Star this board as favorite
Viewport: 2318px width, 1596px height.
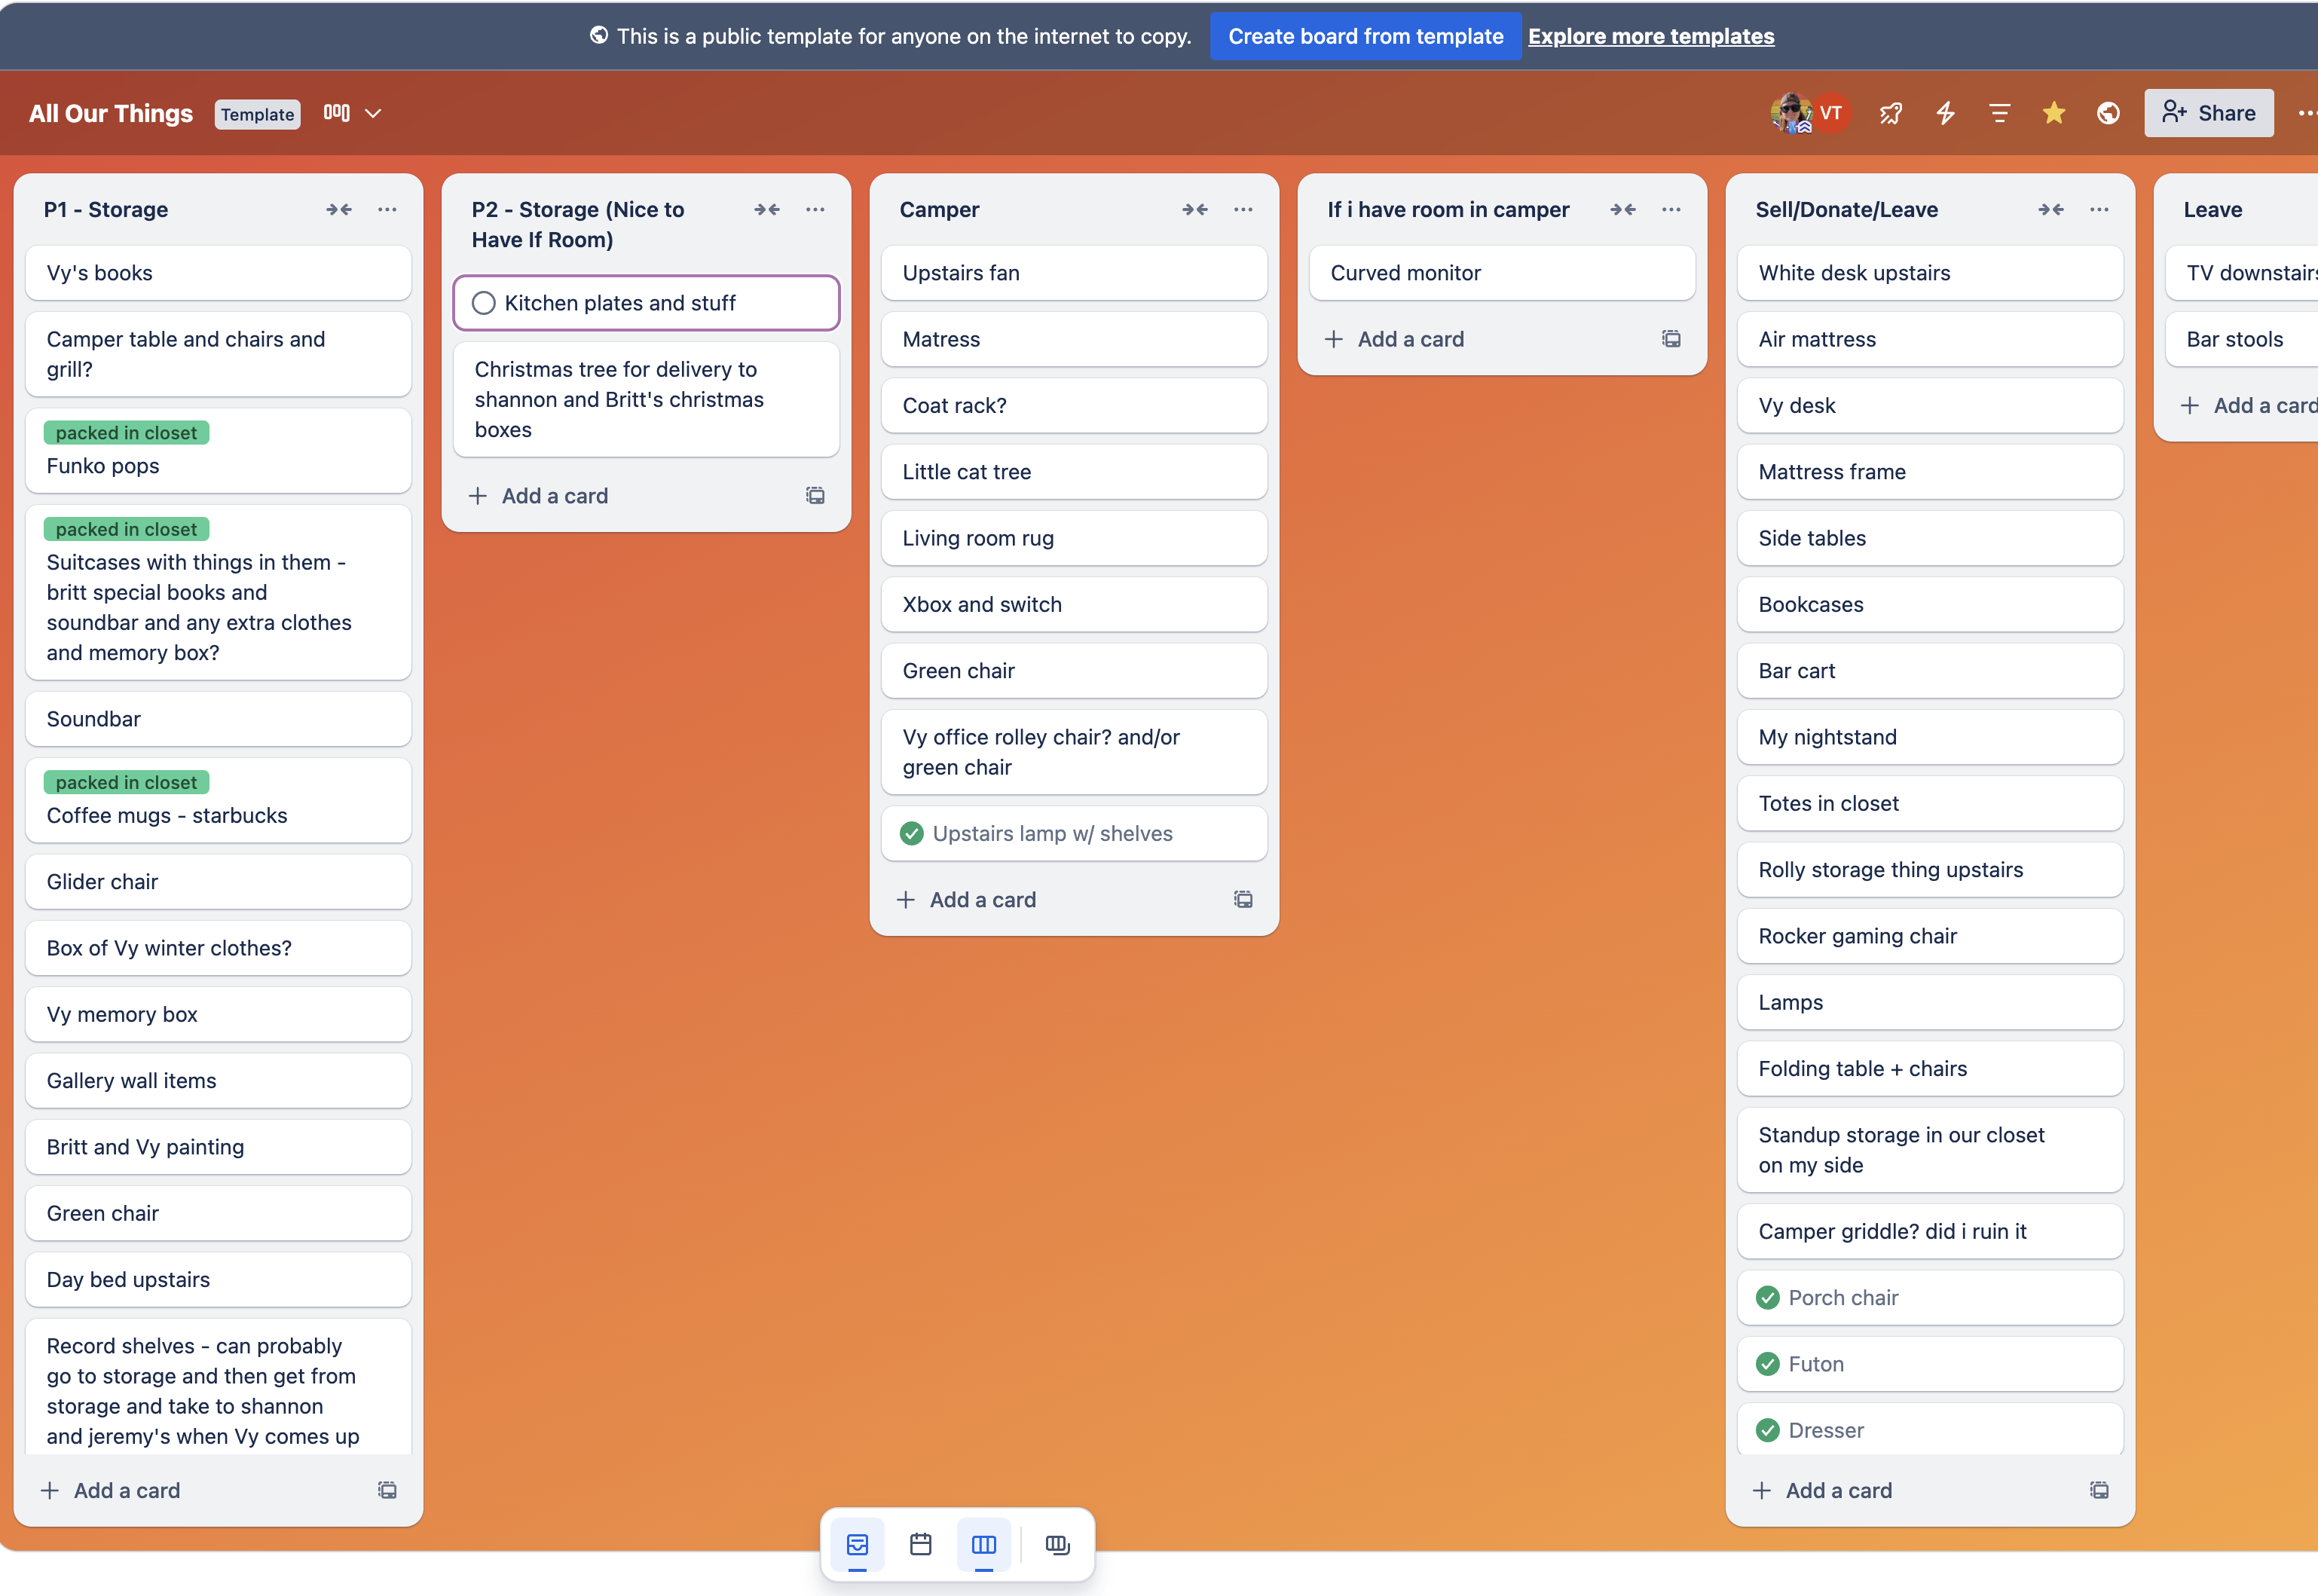coord(2054,113)
